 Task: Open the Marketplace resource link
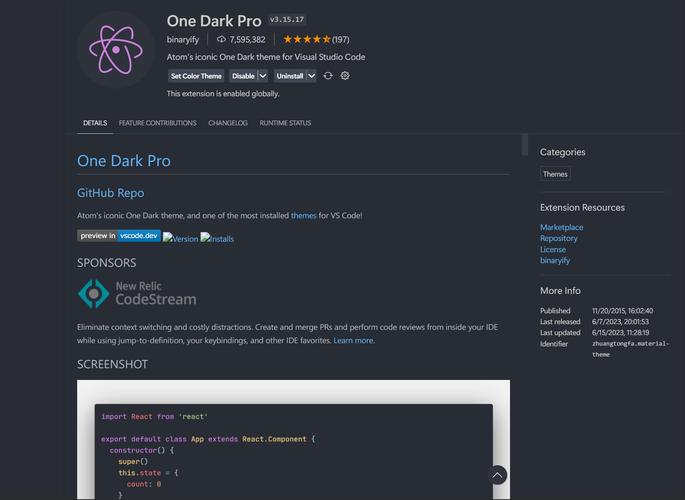[561, 227]
